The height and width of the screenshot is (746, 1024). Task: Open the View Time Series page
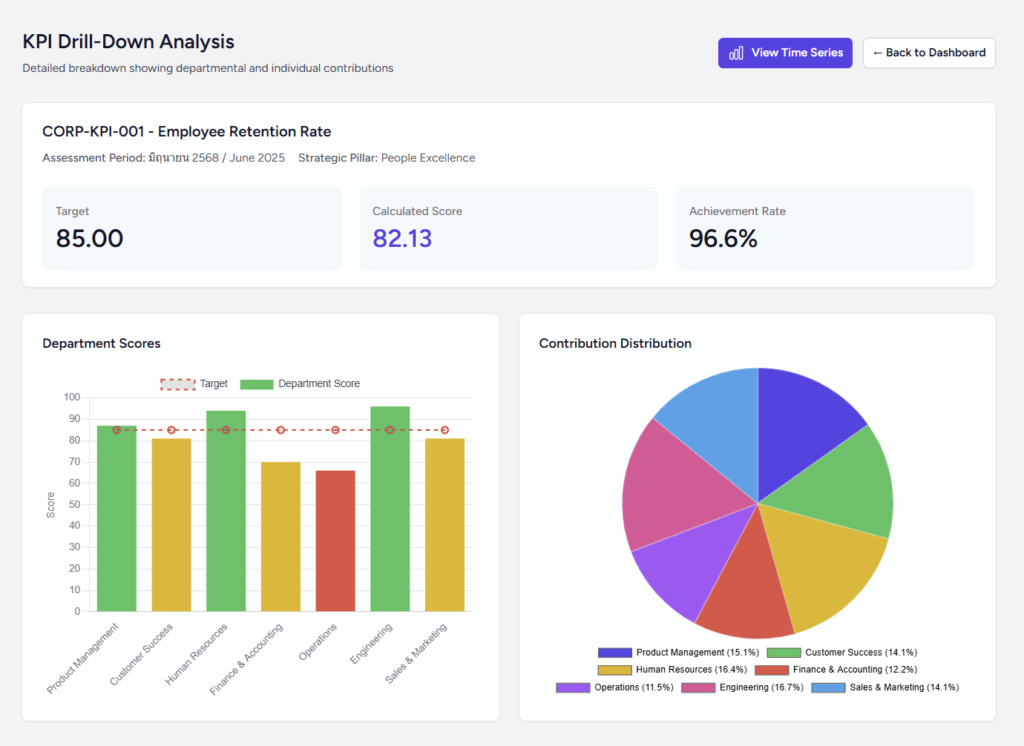(x=785, y=53)
